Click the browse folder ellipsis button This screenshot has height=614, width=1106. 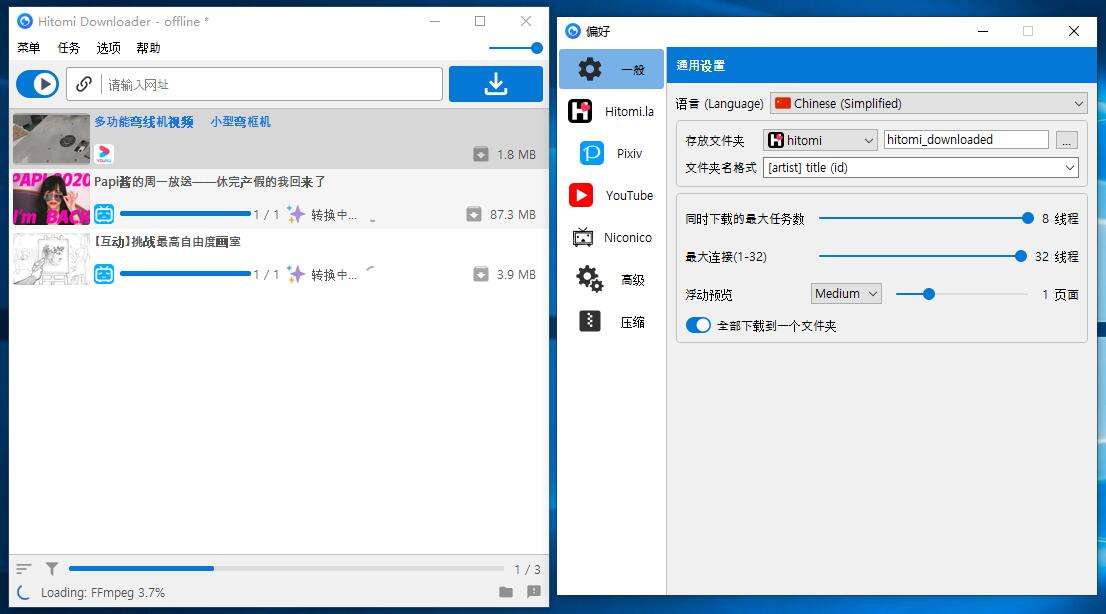1067,141
